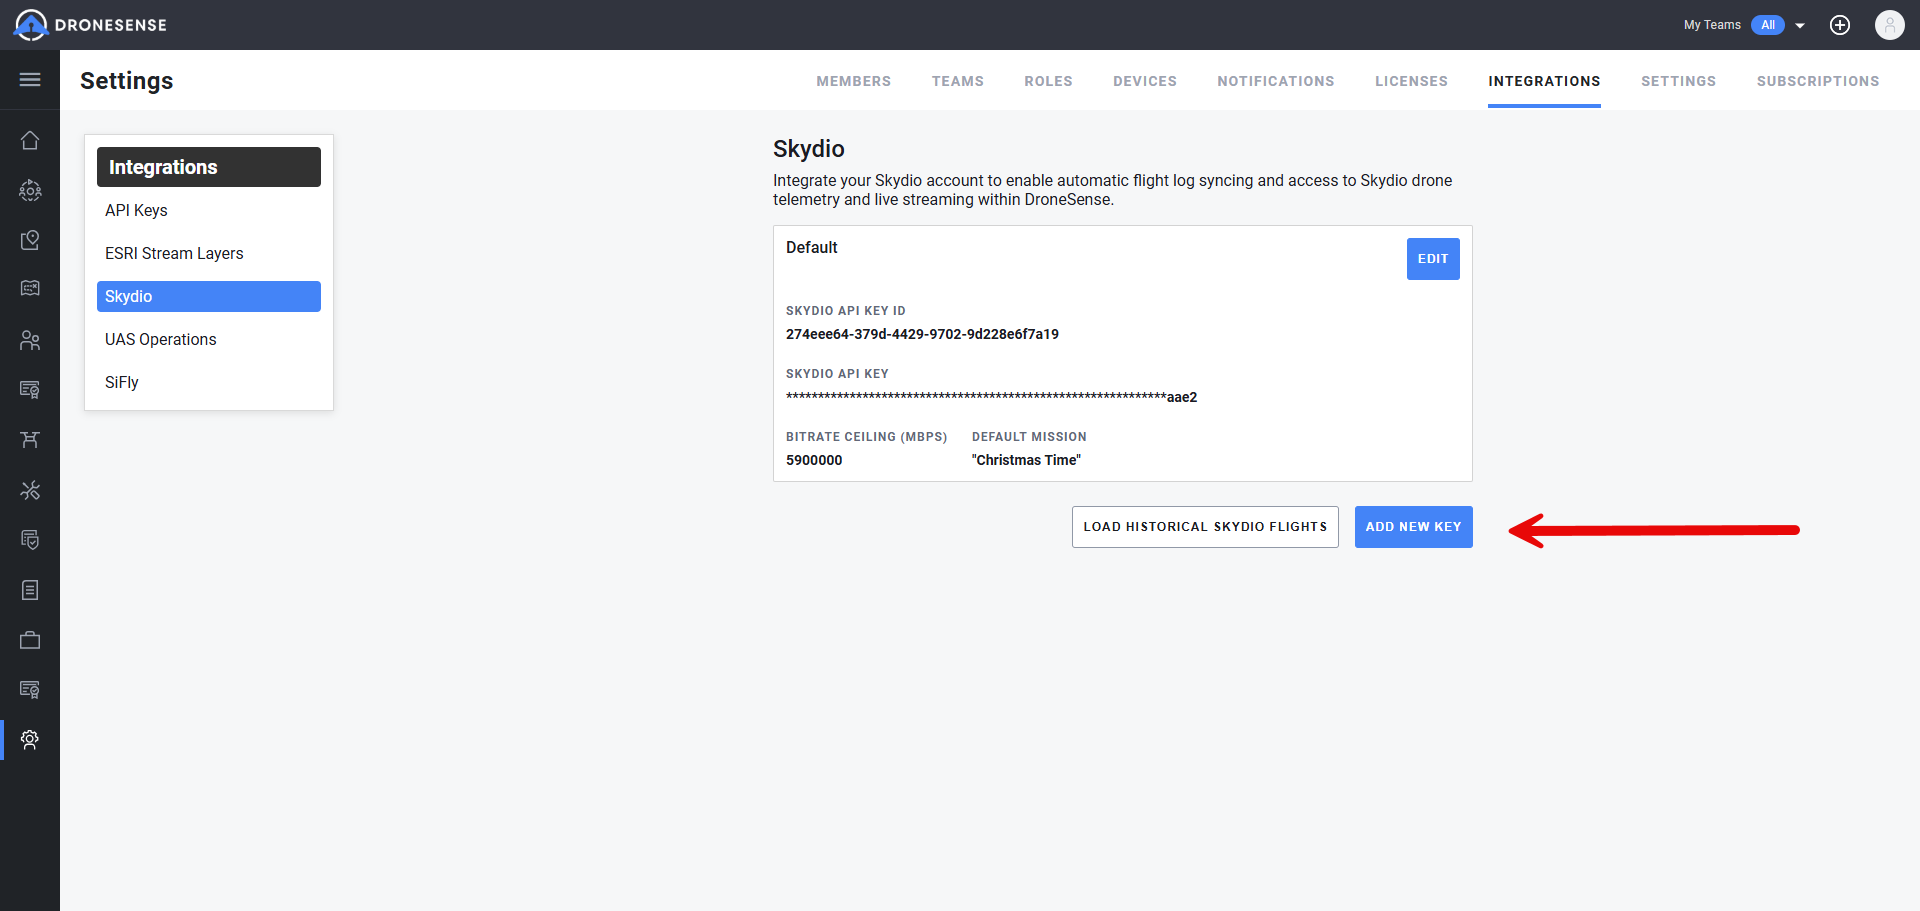Click the Skydio API Key ID value
The image size is (1920, 911).
(x=922, y=334)
